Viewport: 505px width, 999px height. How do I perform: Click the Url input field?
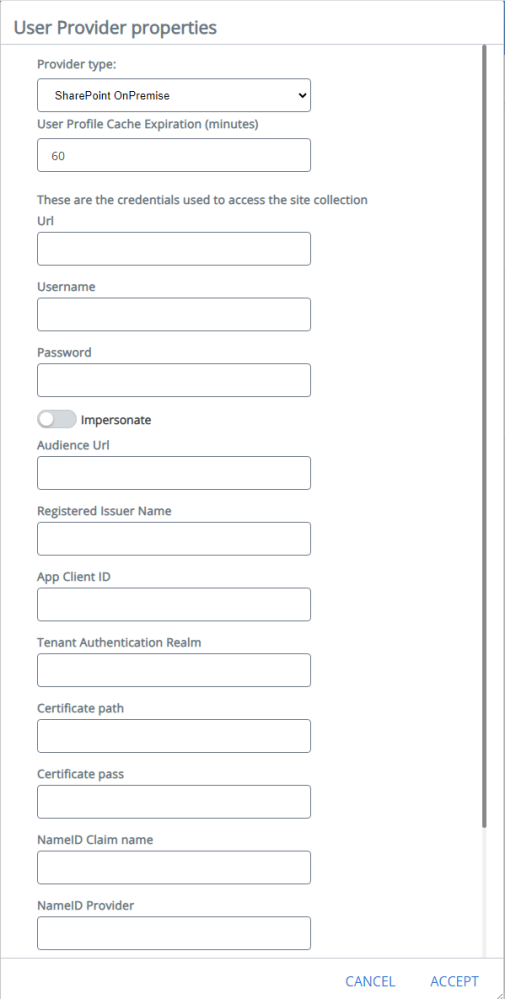pos(174,248)
